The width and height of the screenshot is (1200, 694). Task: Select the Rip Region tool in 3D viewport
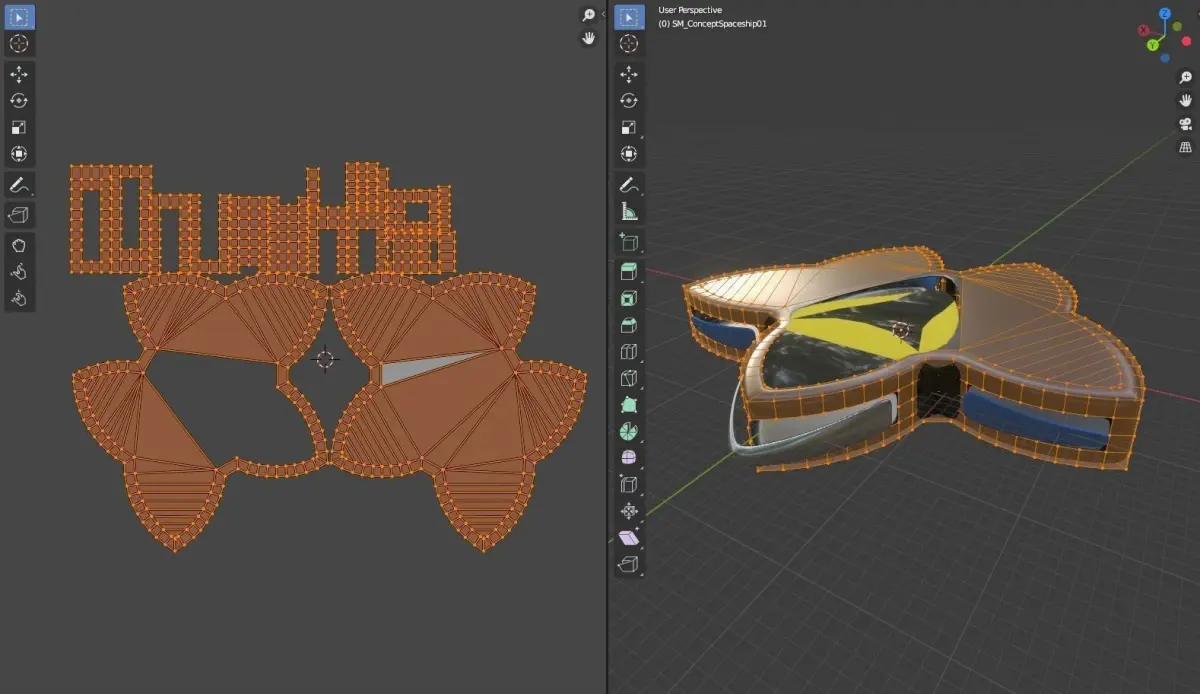coord(629,565)
